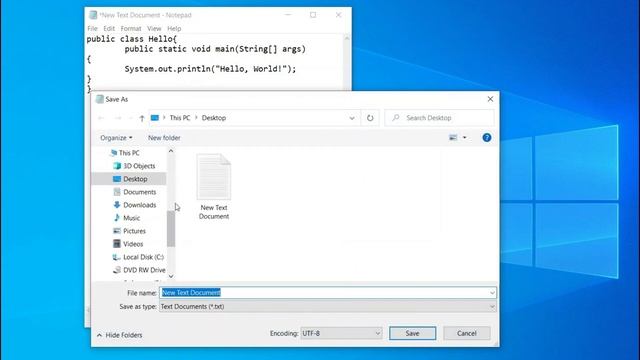This screenshot has width=640, height=360.
Task: Click the Back navigation arrow
Action: point(101,118)
